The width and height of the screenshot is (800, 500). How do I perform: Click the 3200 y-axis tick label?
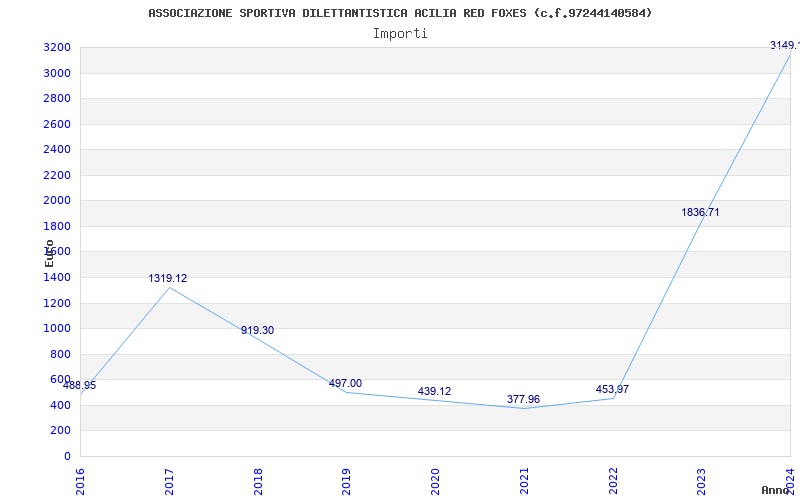tap(57, 48)
